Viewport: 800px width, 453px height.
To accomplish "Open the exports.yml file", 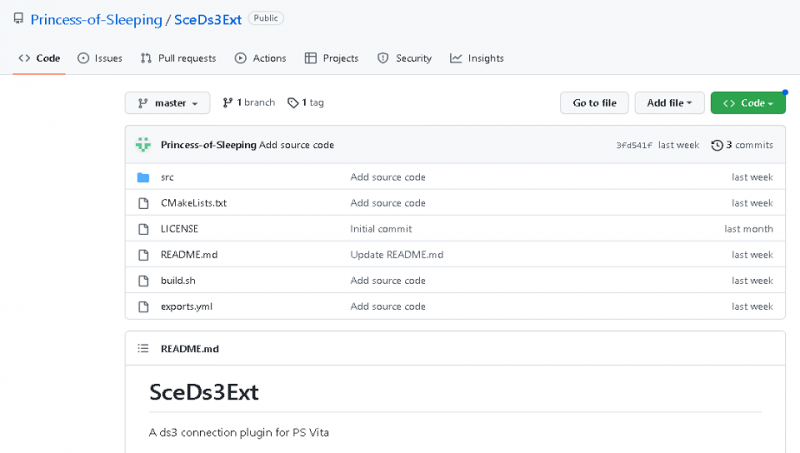I will coord(187,307).
